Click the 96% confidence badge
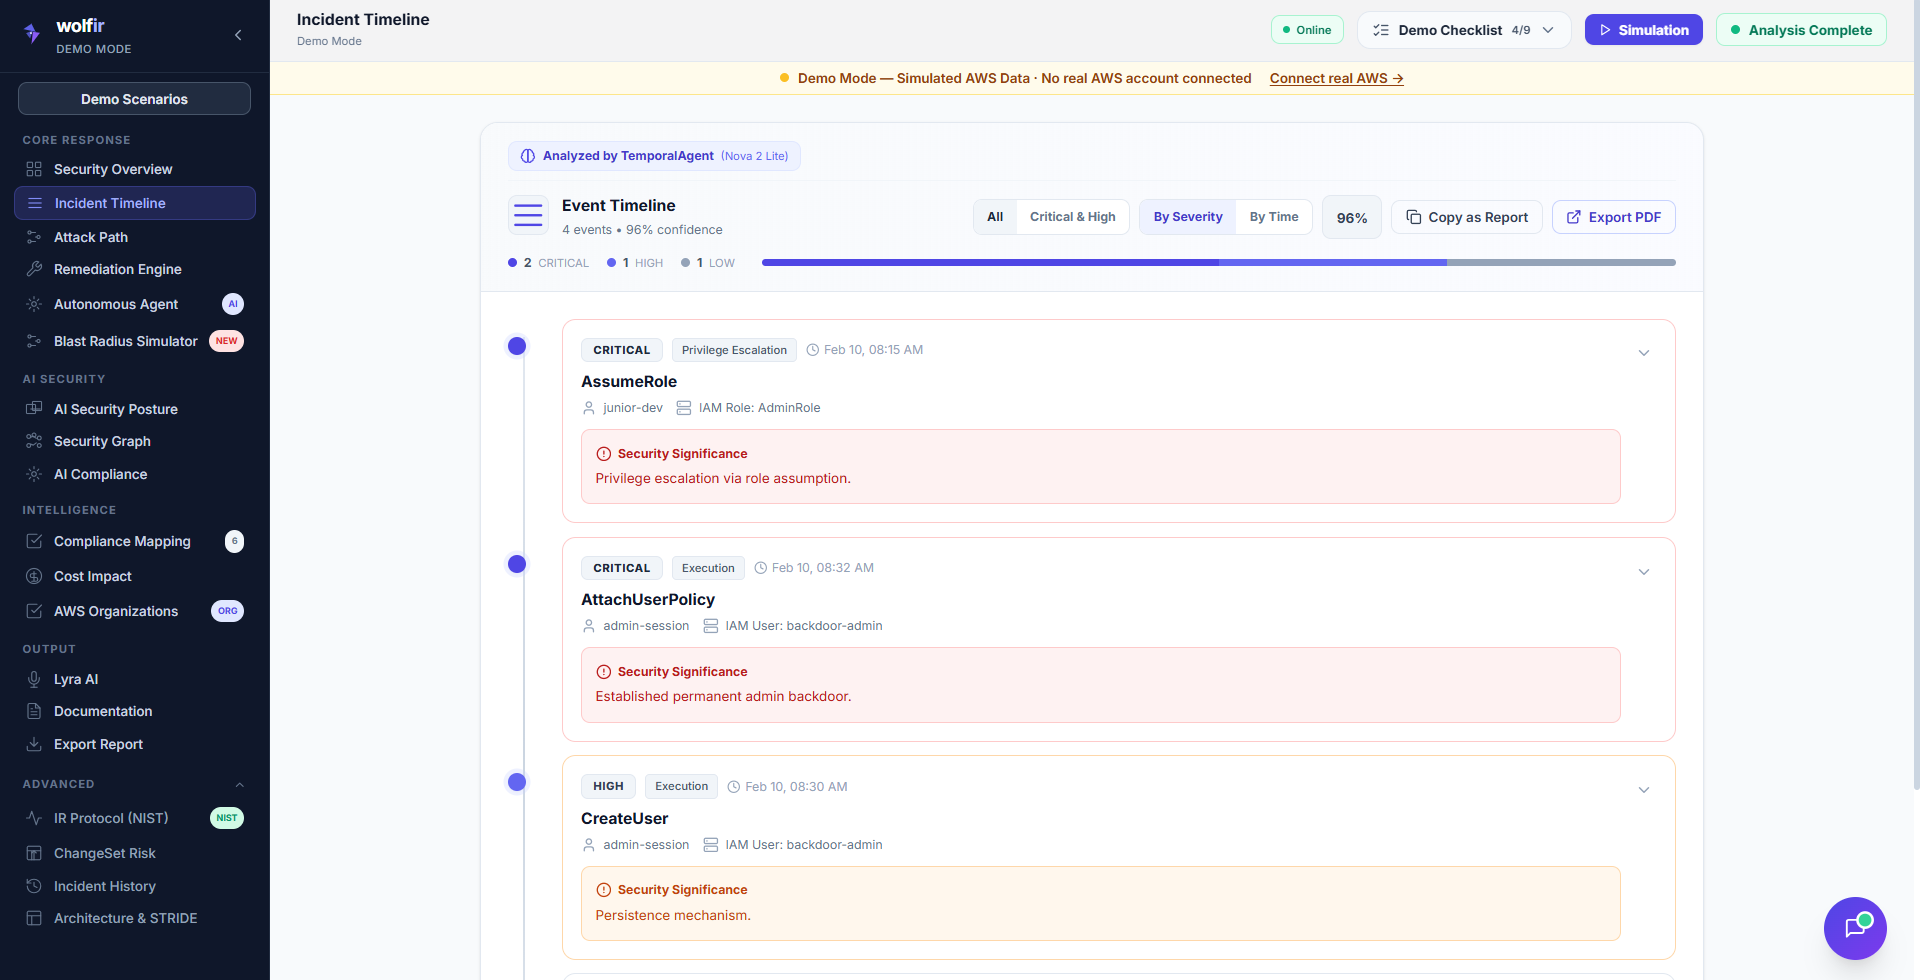Viewport: 1920px width, 980px height. click(x=1352, y=217)
